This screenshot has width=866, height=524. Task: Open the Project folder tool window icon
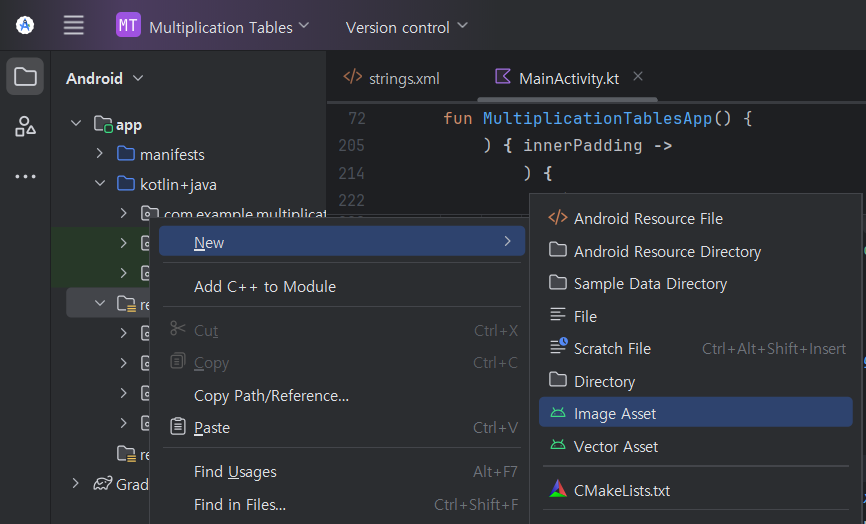25,77
